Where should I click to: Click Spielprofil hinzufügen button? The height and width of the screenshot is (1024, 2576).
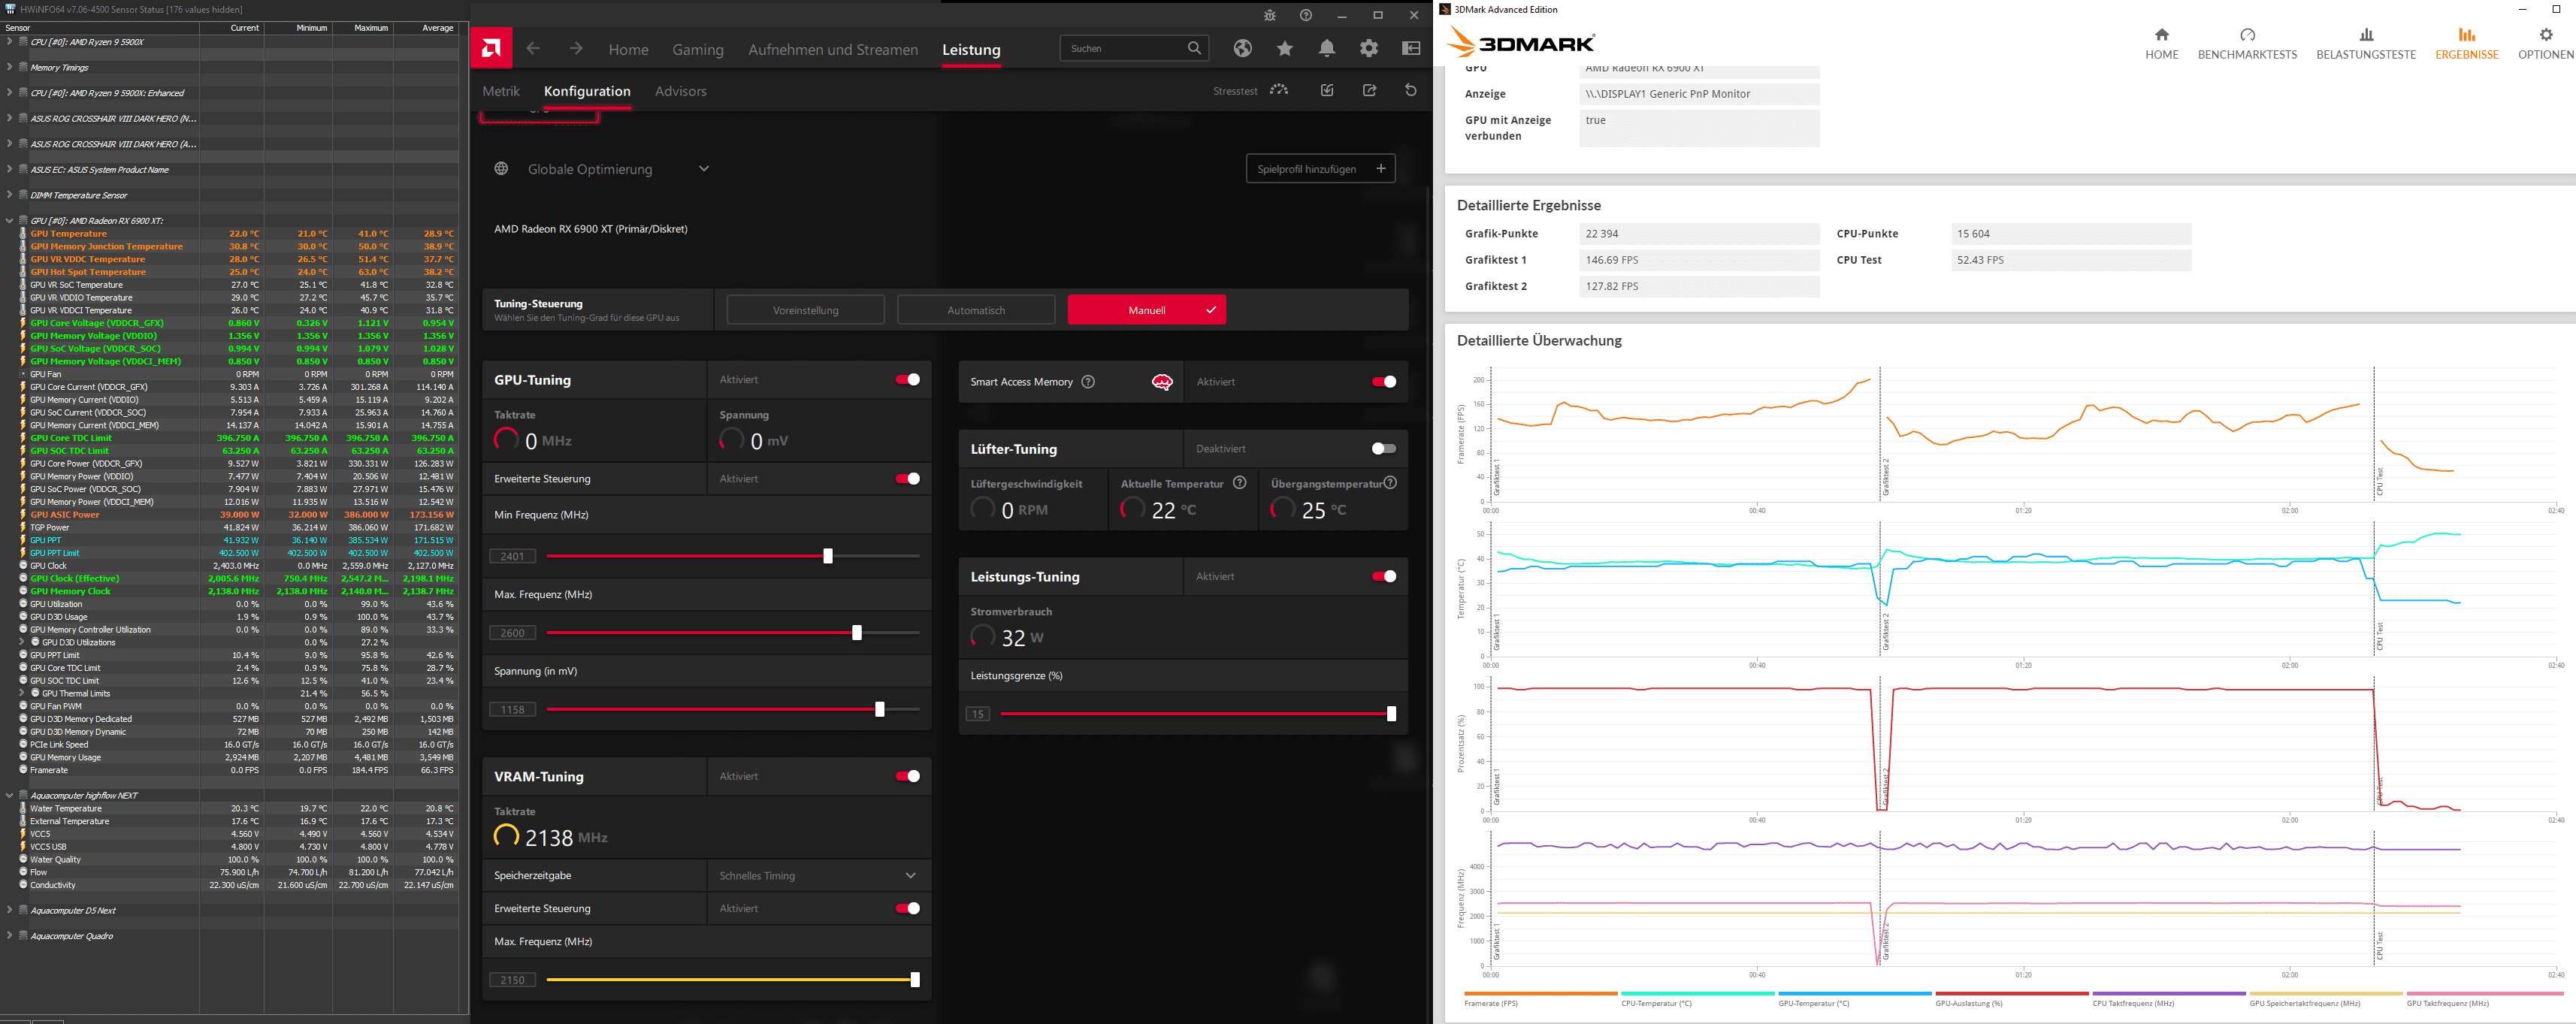(1320, 169)
